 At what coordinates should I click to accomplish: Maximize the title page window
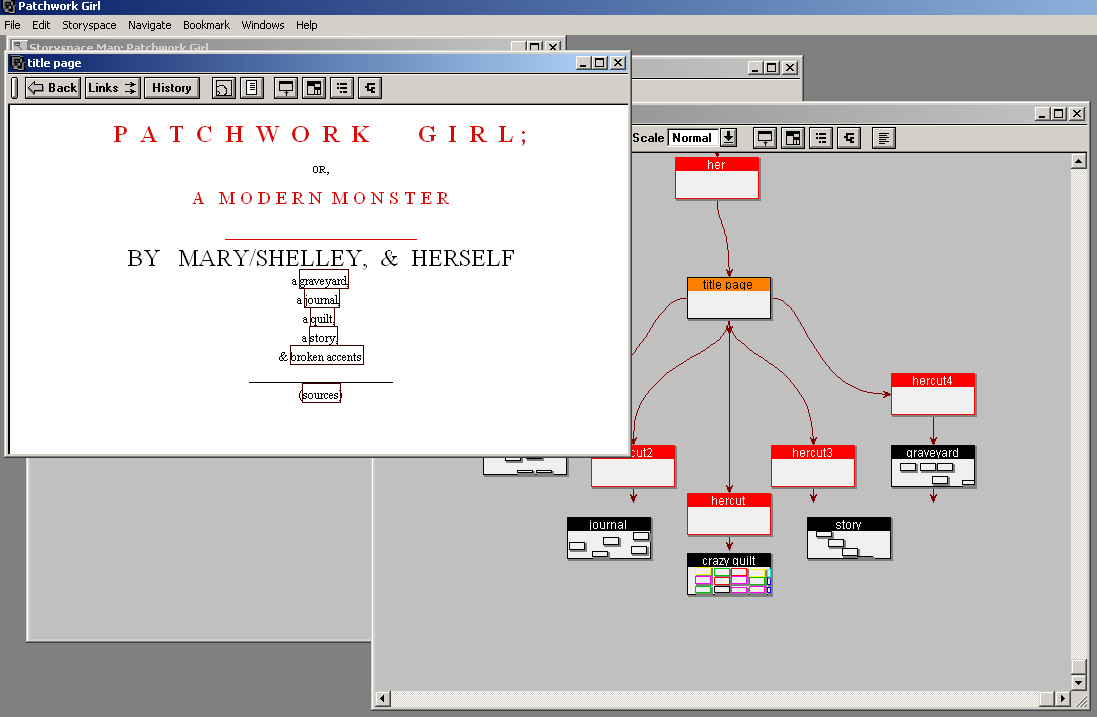click(600, 63)
